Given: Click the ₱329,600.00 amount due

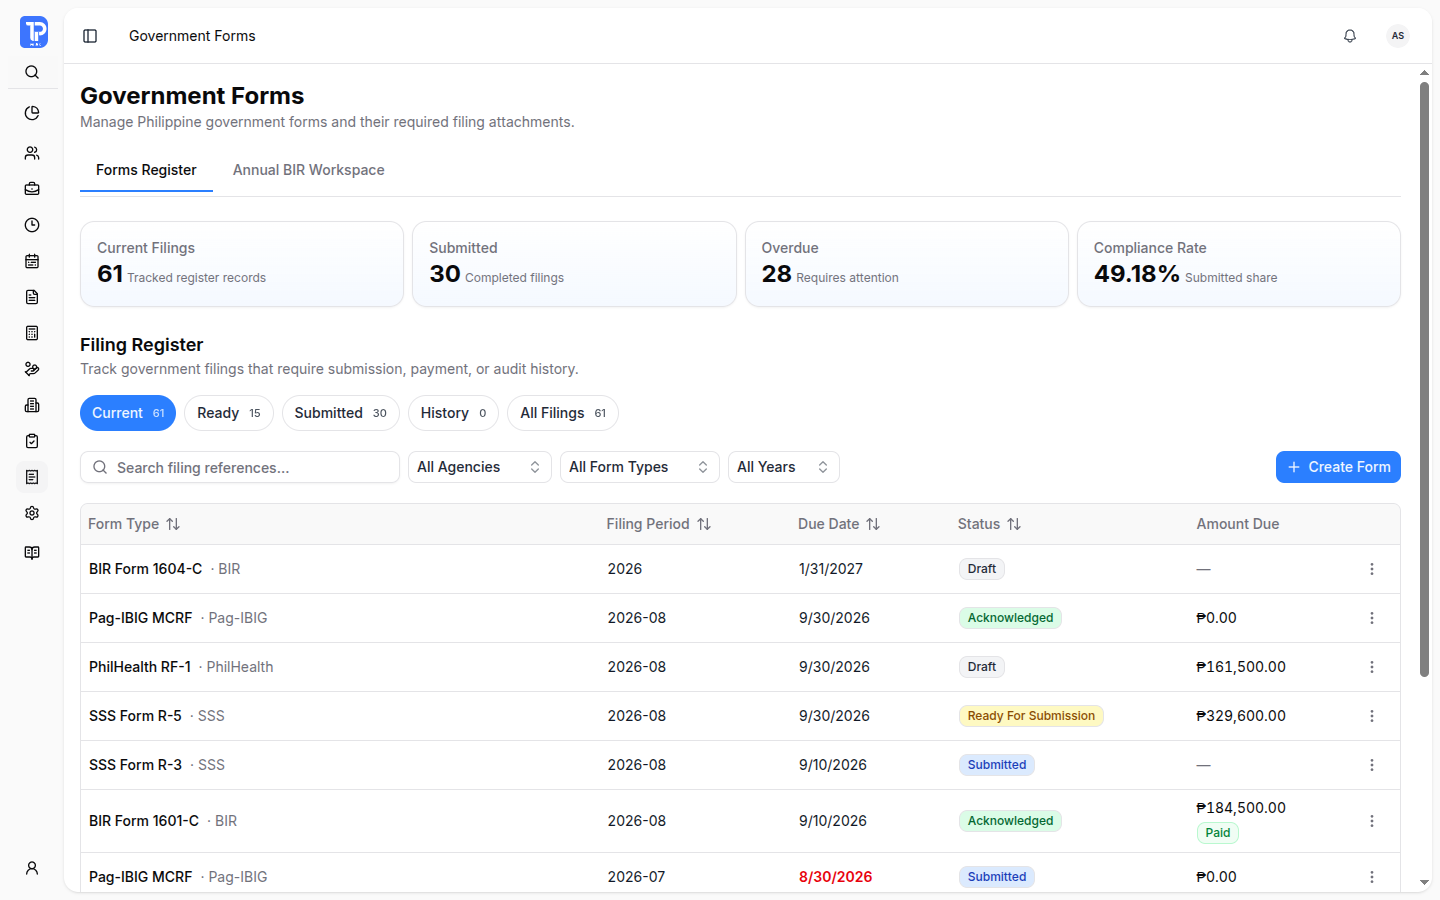Looking at the screenshot, I should (x=1241, y=716).
